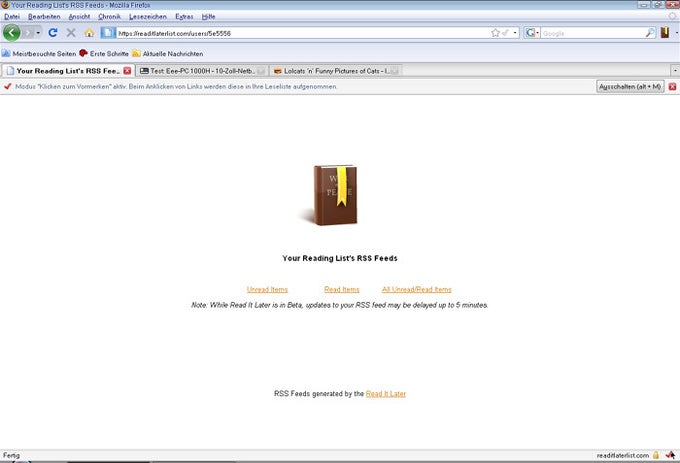This screenshot has width=680, height=463.
Task: Open the Google search engine selector
Action: (531, 33)
